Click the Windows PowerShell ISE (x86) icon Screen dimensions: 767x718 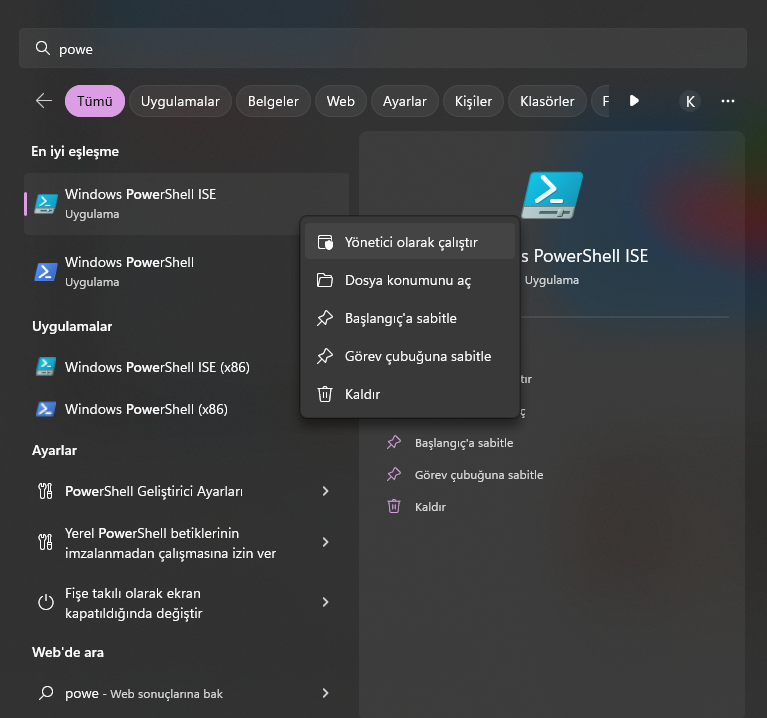46,367
